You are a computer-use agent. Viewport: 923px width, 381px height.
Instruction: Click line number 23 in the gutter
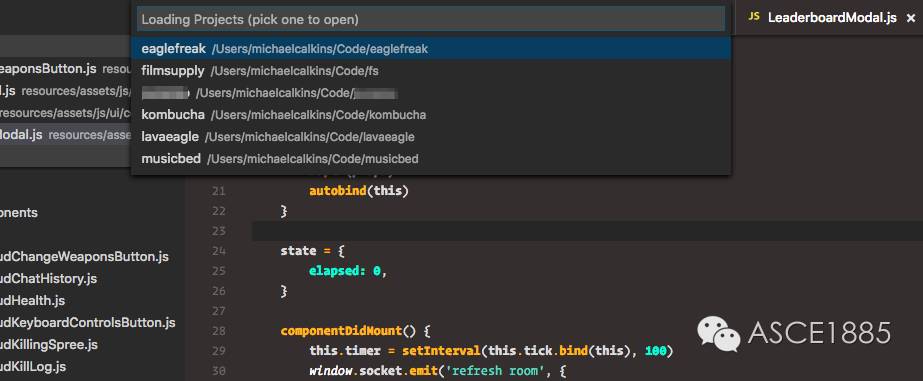point(218,231)
